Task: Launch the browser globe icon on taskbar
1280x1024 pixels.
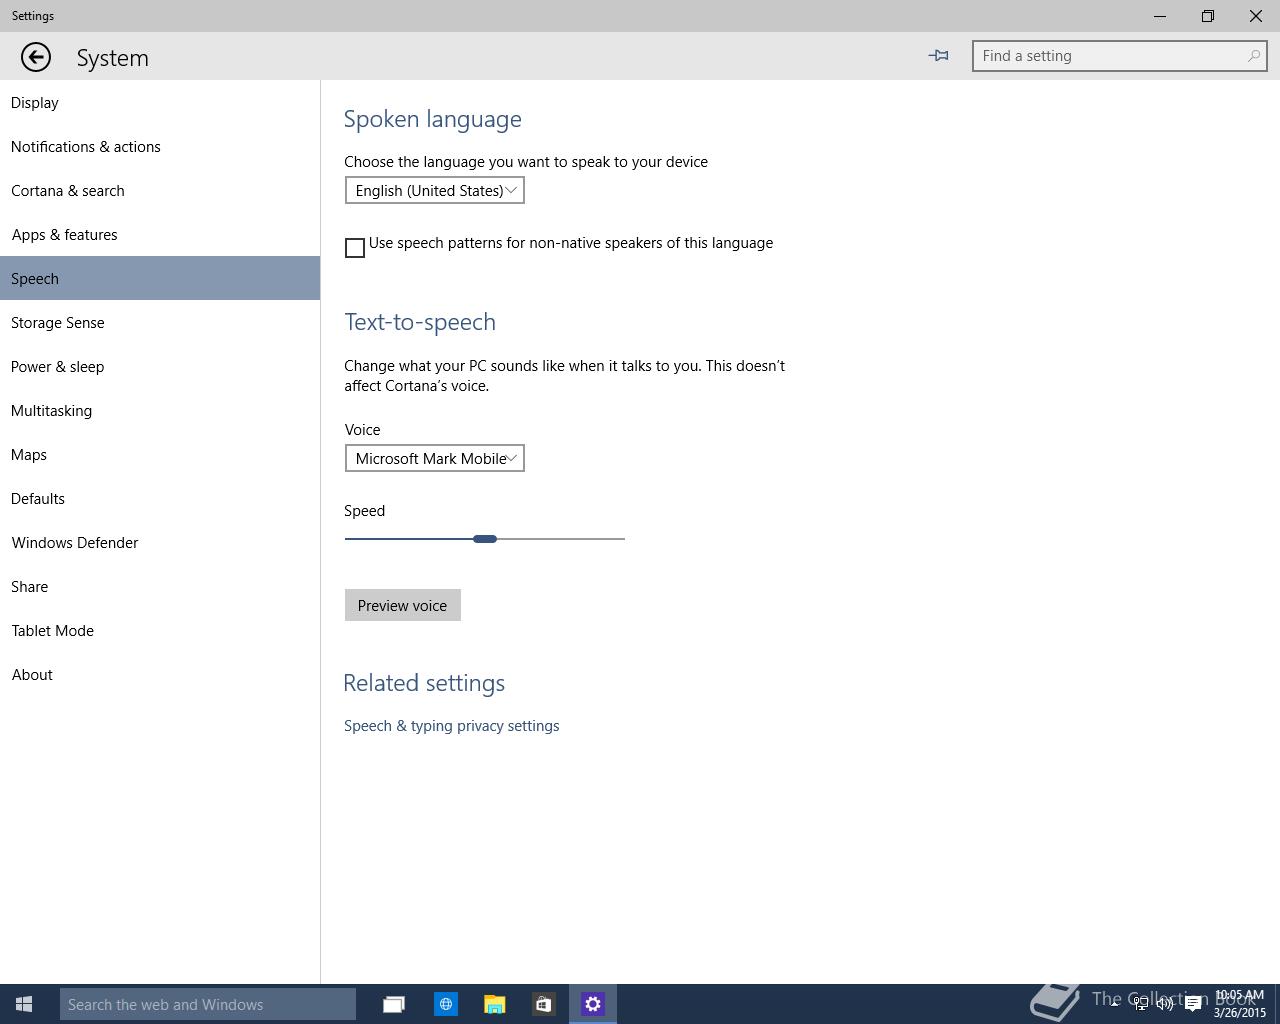Action: tap(446, 1004)
